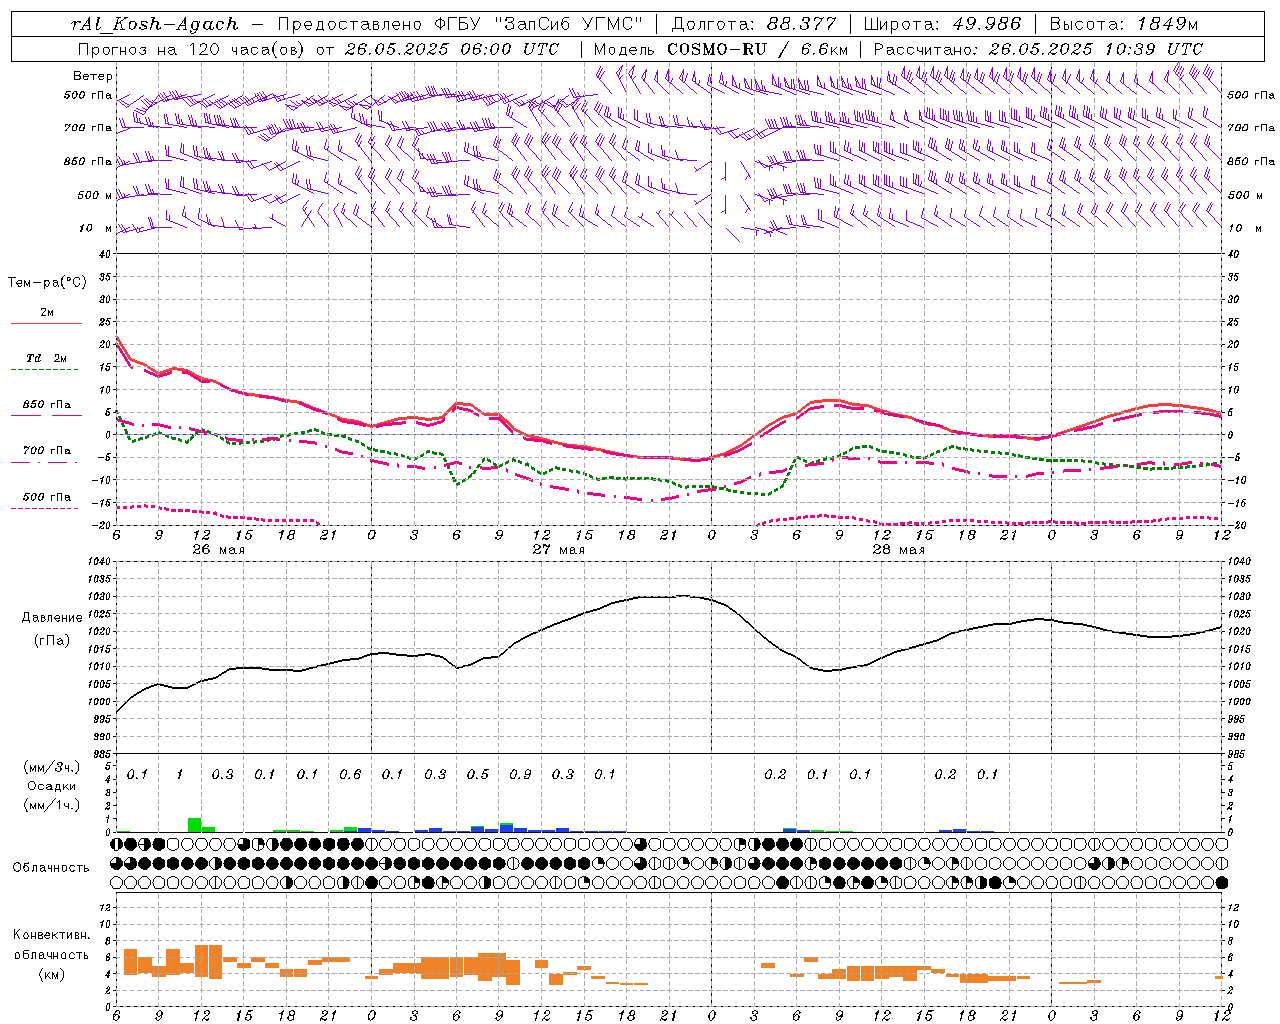The width and height of the screenshot is (1280, 1024).
Task: Click the 28 мая date label
Action: click(899, 550)
